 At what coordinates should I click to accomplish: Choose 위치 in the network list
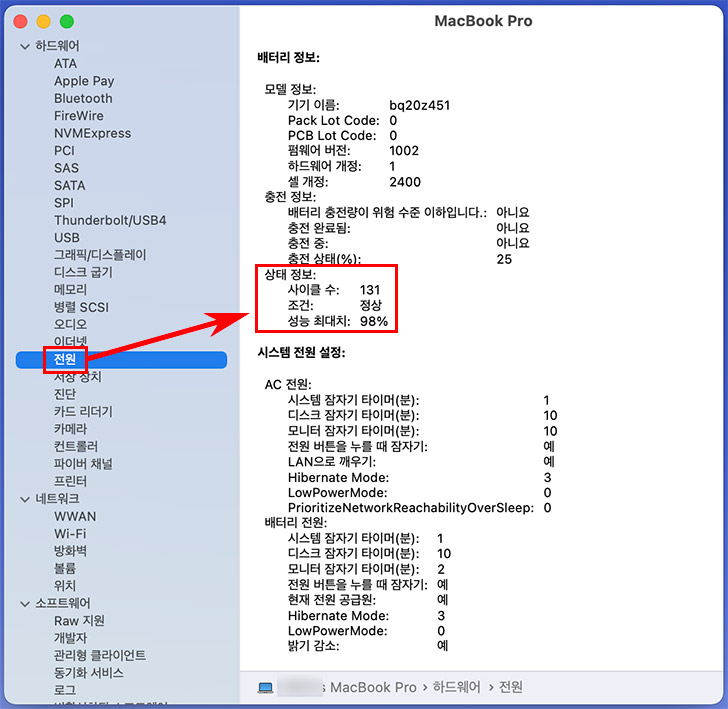coord(65,586)
